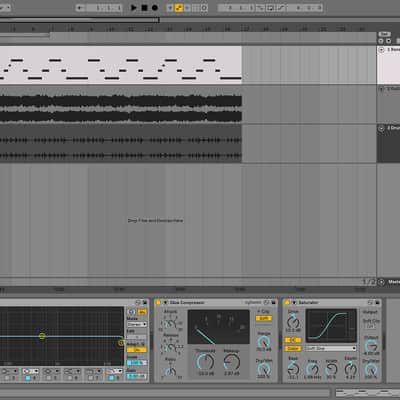This screenshot has height=400, width=400.
Task: Toggle Glue Compressor device activator
Action: 158,302
